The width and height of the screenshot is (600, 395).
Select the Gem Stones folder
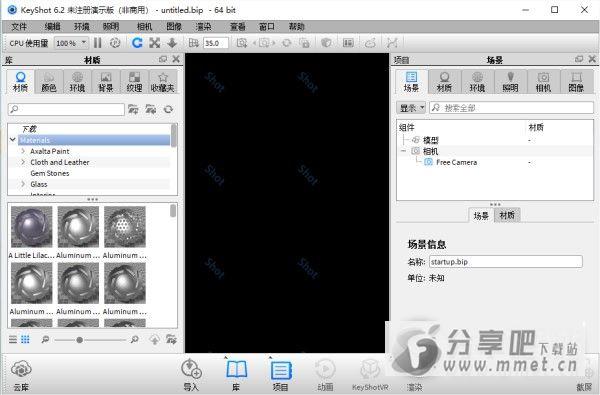[x=50, y=173]
